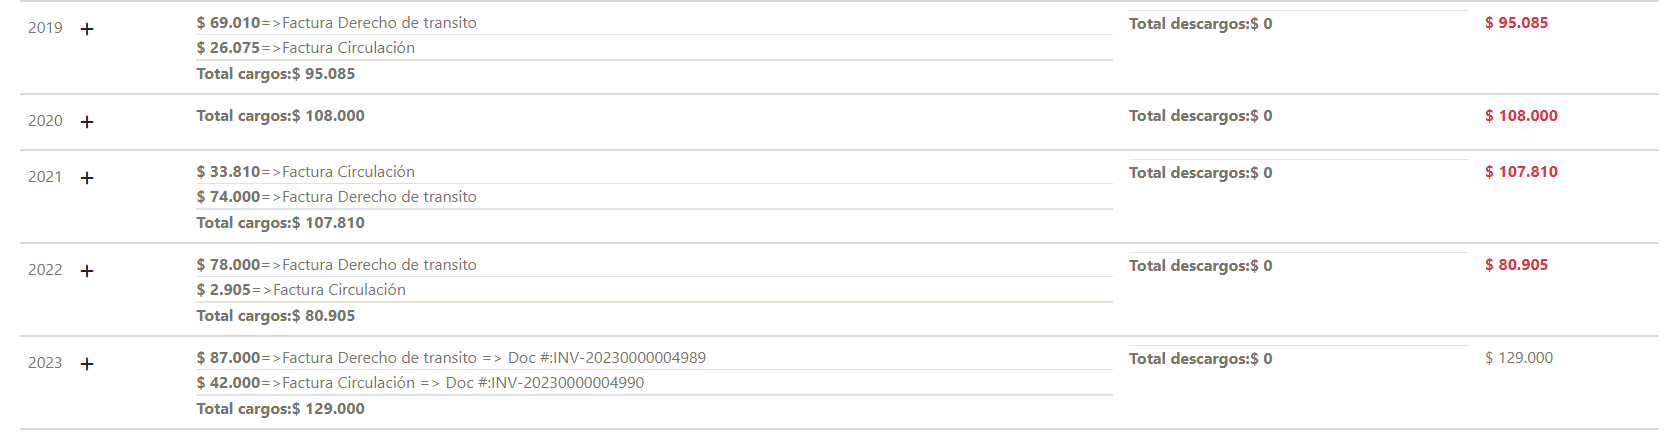Click the 2019 year label
This screenshot has height=431, width=1669.
pyautogui.click(x=45, y=28)
